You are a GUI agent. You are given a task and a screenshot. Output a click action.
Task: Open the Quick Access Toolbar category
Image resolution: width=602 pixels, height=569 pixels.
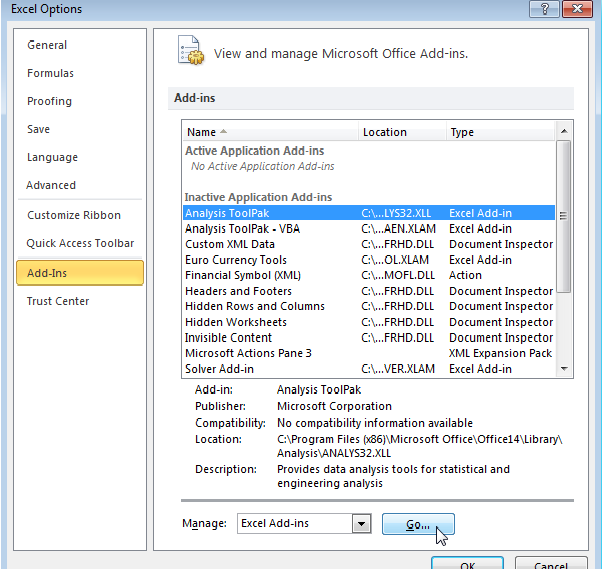(80, 243)
